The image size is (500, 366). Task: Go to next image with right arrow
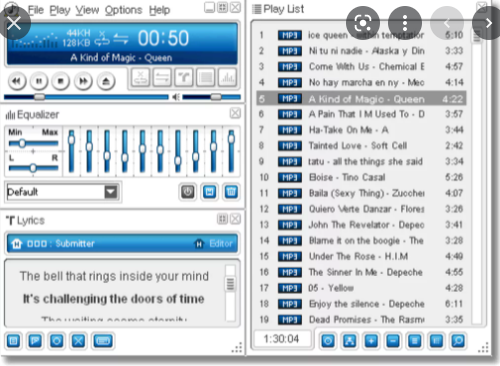click(488, 23)
